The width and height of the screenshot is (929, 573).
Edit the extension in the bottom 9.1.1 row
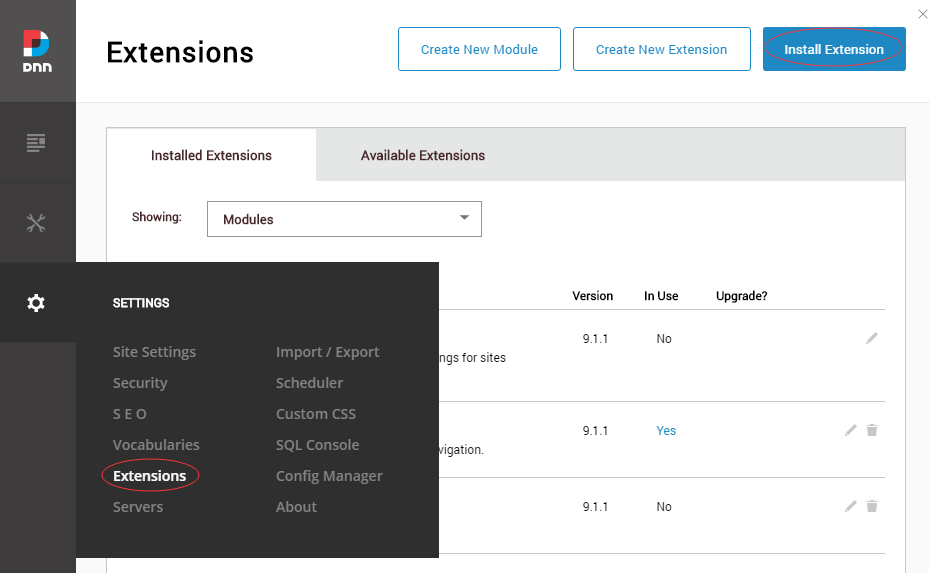pyautogui.click(x=851, y=506)
